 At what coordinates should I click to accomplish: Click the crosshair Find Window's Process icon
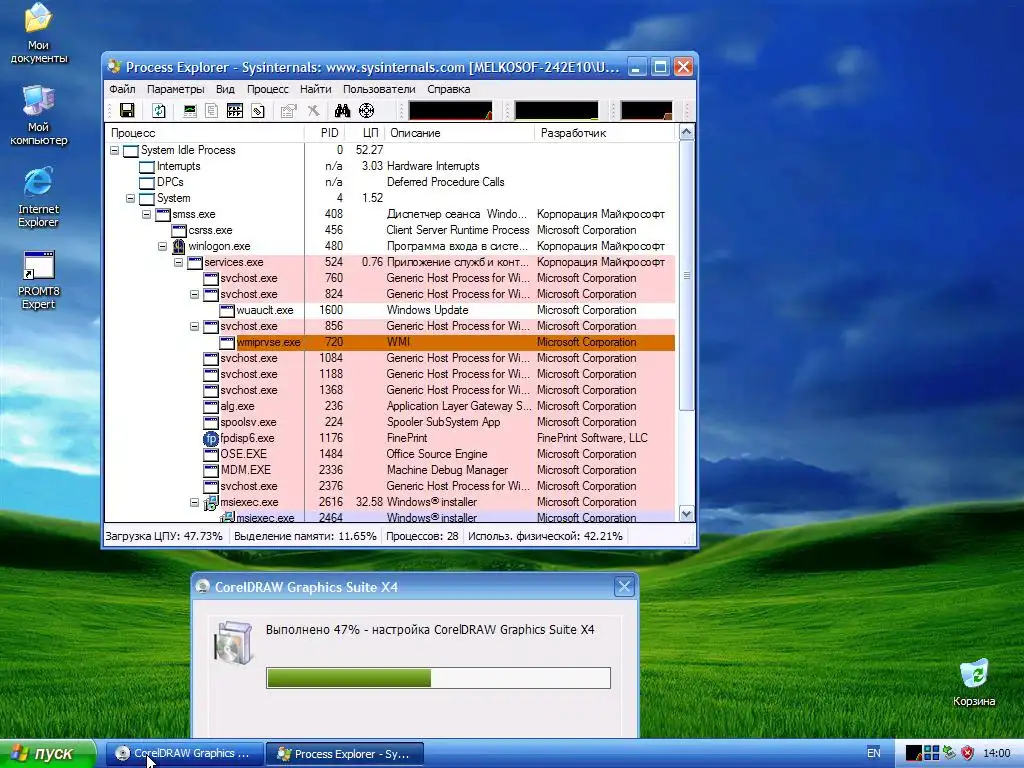tap(366, 110)
